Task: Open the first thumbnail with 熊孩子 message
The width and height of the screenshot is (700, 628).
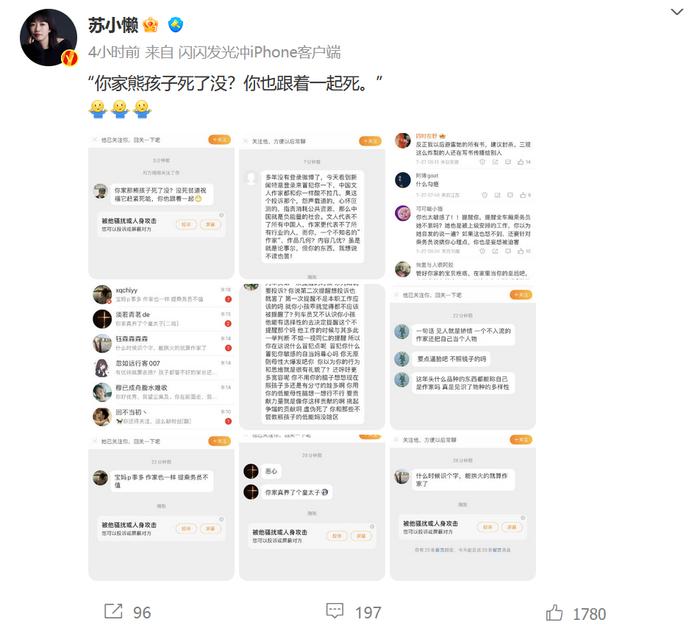Action: coord(161,206)
